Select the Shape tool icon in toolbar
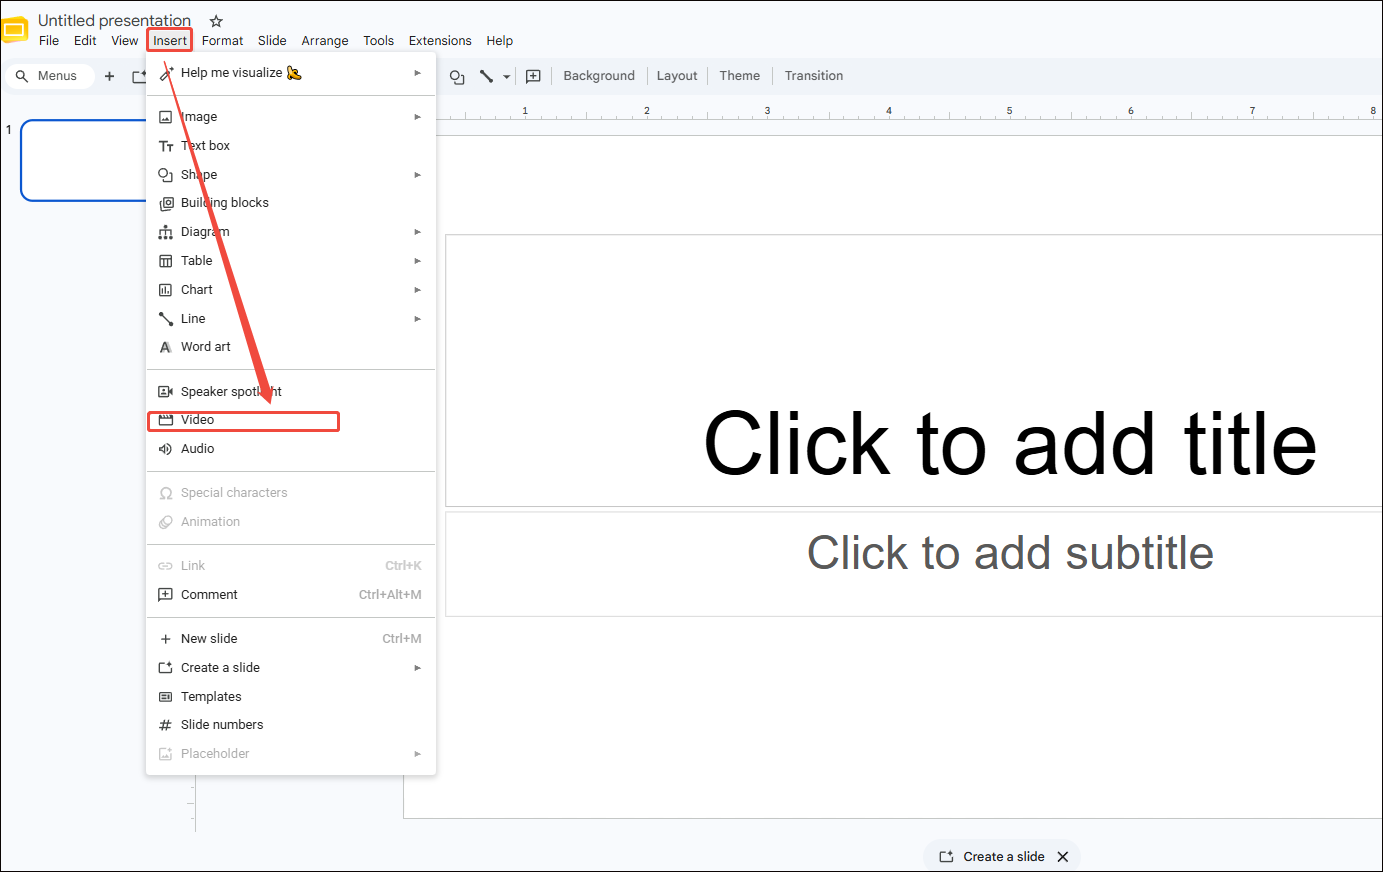1383x872 pixels. point(457,76)
